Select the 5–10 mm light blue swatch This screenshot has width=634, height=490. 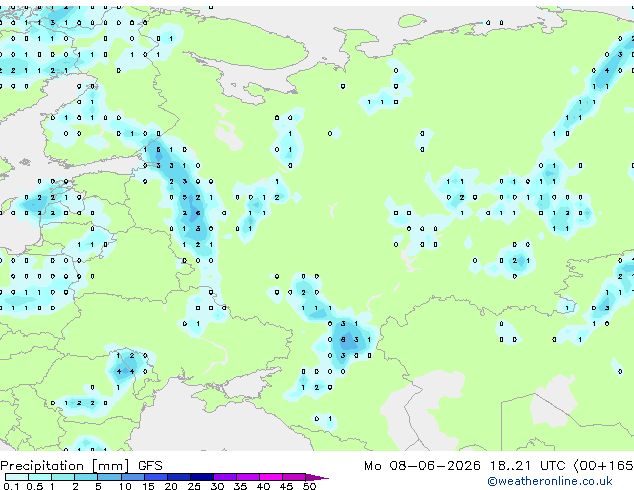(x=109, y=477)
